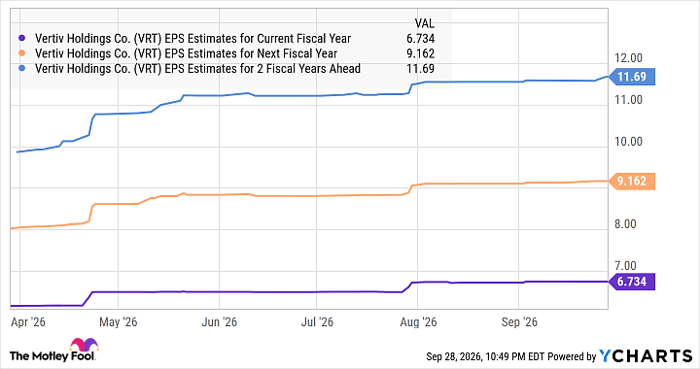Image resolution: width=700 pixels, height=369 pixels.
Task: Click the 10.00 y-axis label
Action: click(628, 141)
